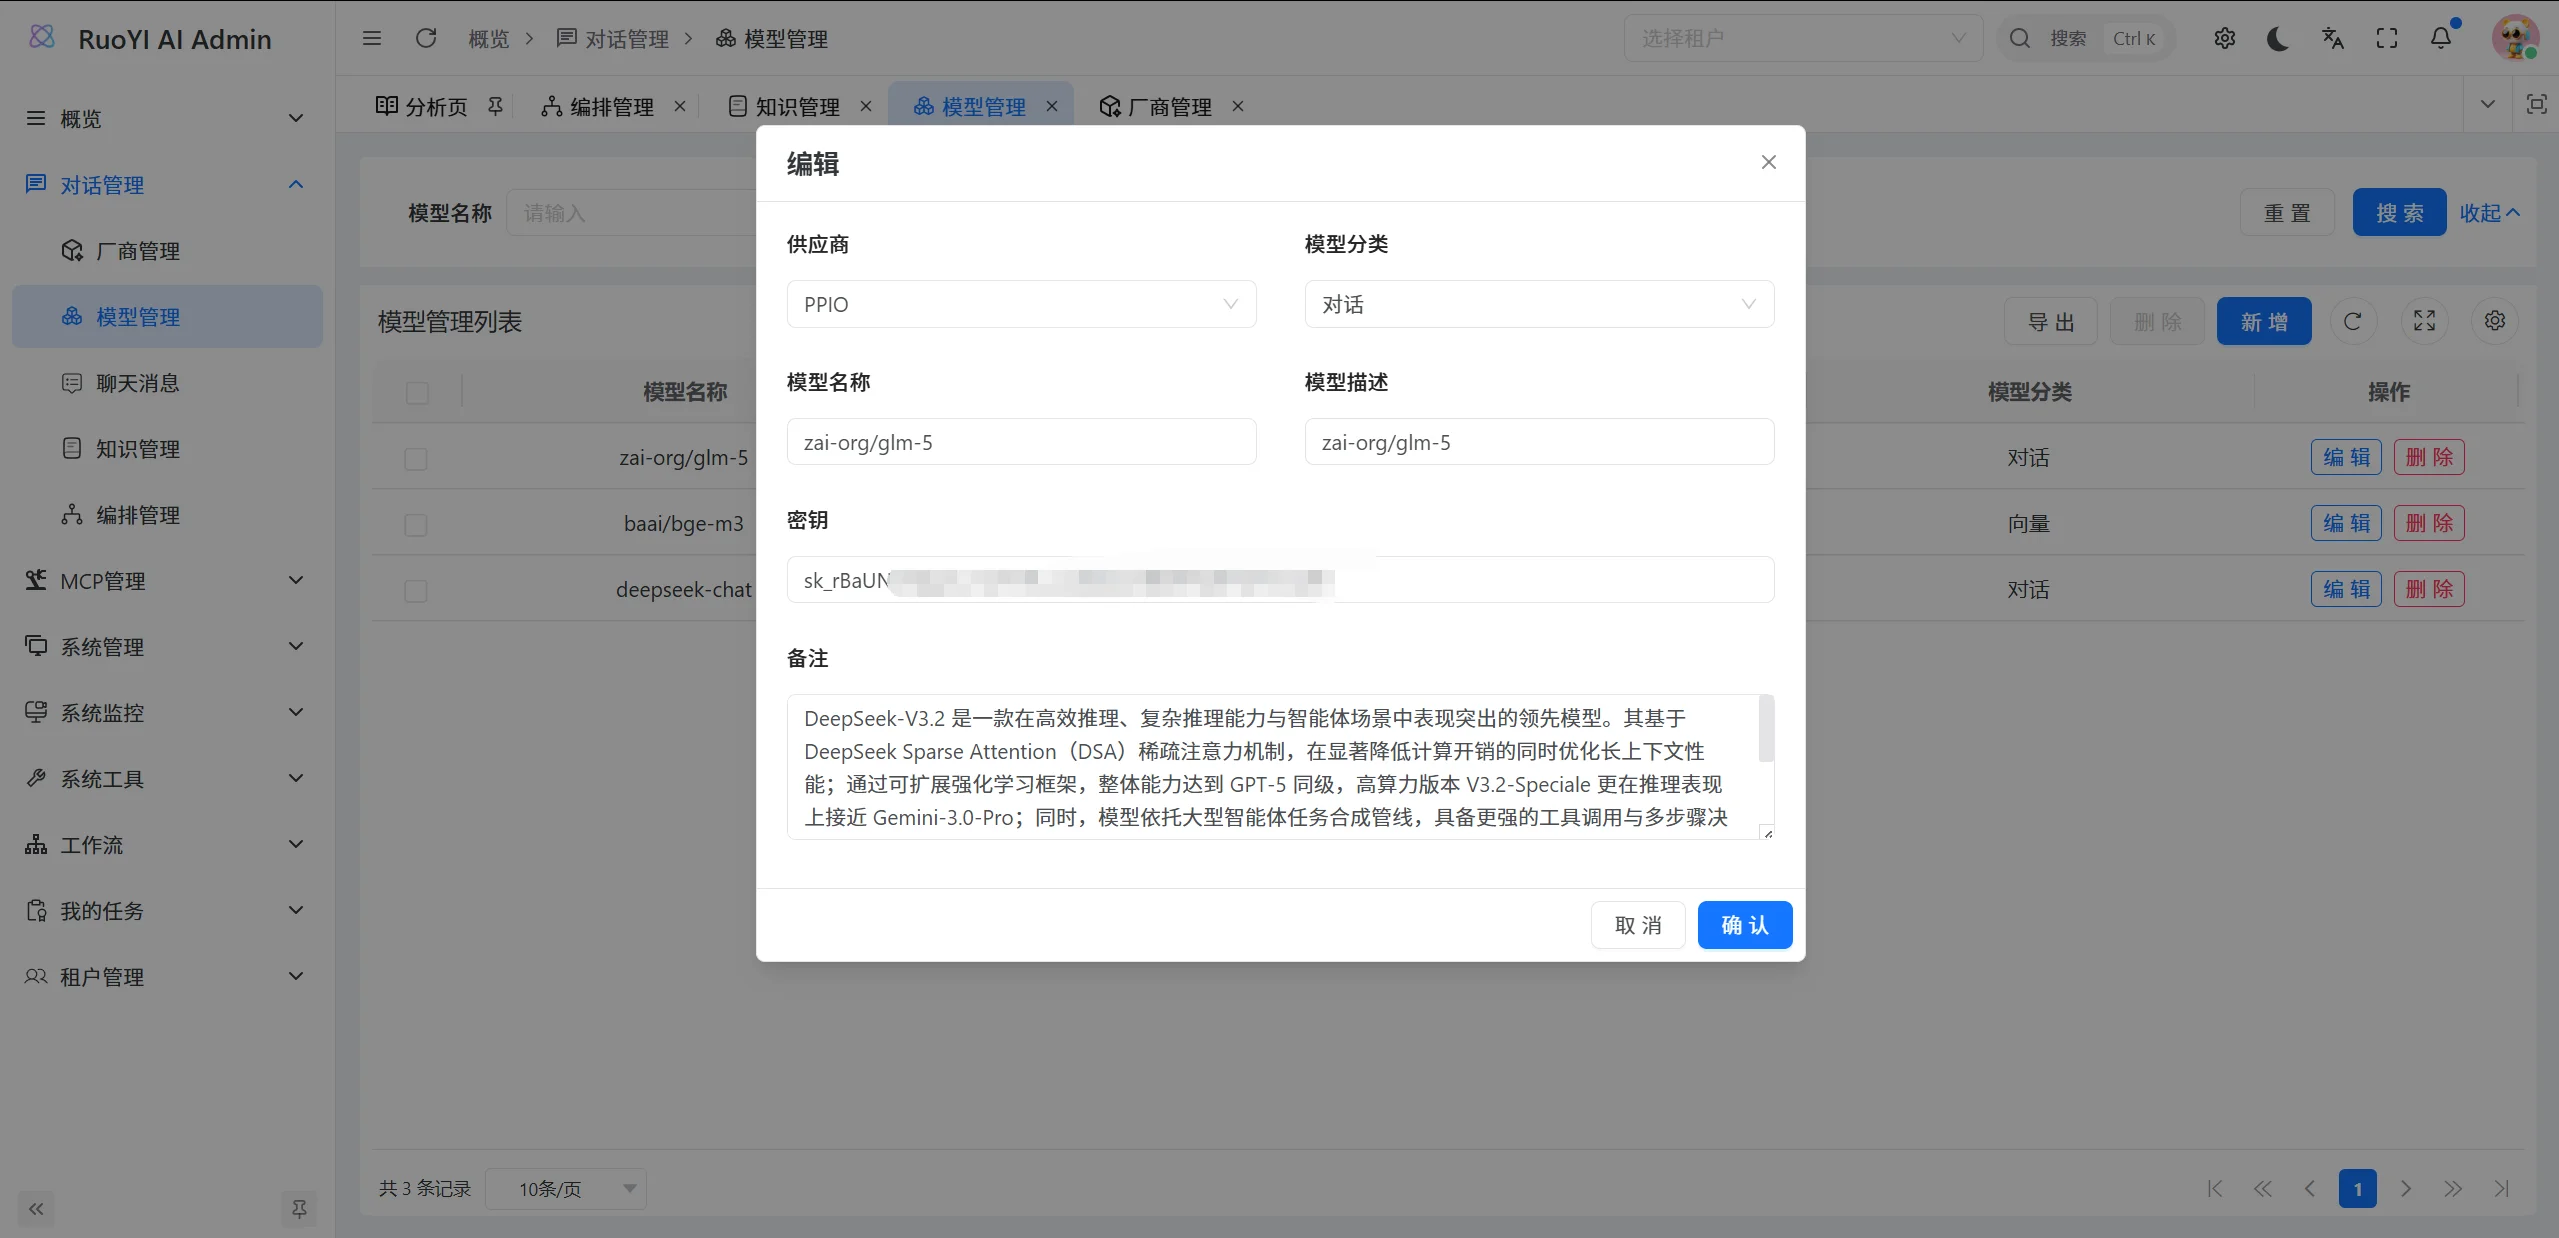
Task: Open the settings gear in the top bar
Action: click(2224, 38)
